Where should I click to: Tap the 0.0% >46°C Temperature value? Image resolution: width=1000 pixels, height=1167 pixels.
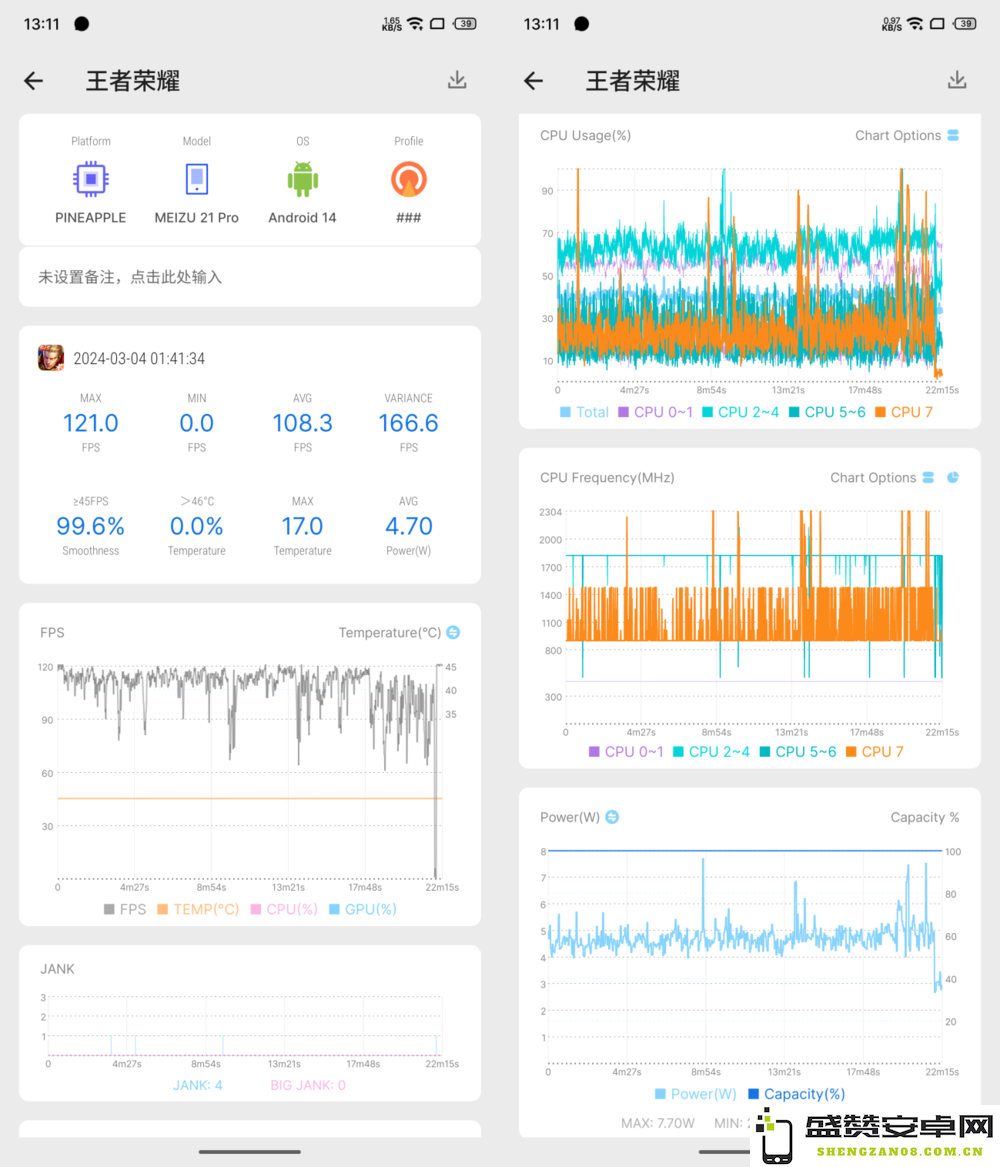pyautogui.click(x=196, y=526)
